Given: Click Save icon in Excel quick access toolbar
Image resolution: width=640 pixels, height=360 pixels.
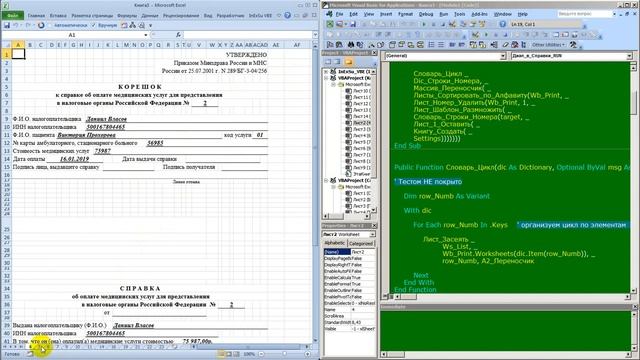Looking at the screenshot, I should click(7, 25).
